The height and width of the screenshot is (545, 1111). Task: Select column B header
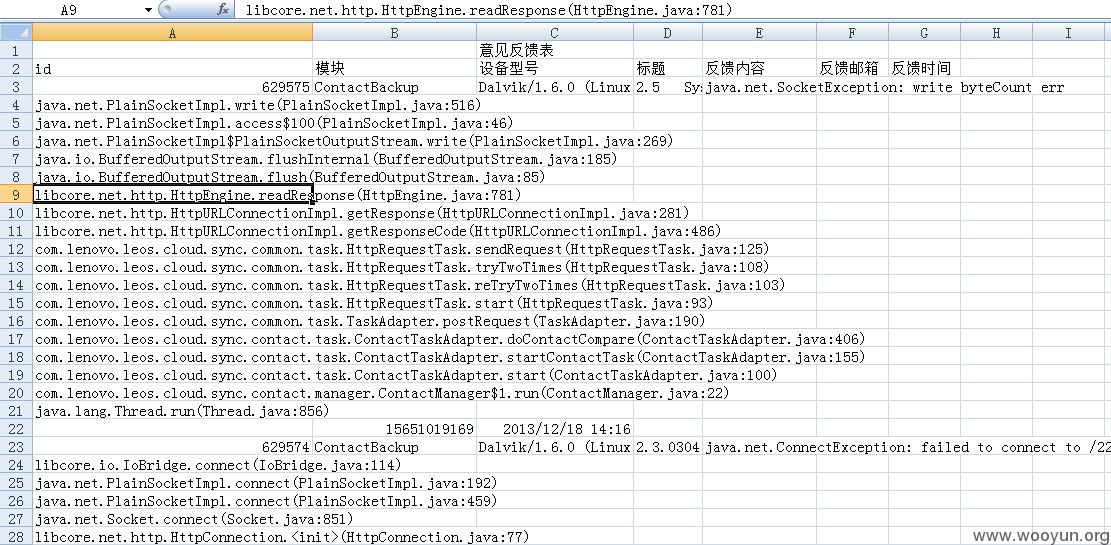tap(395, 33)
